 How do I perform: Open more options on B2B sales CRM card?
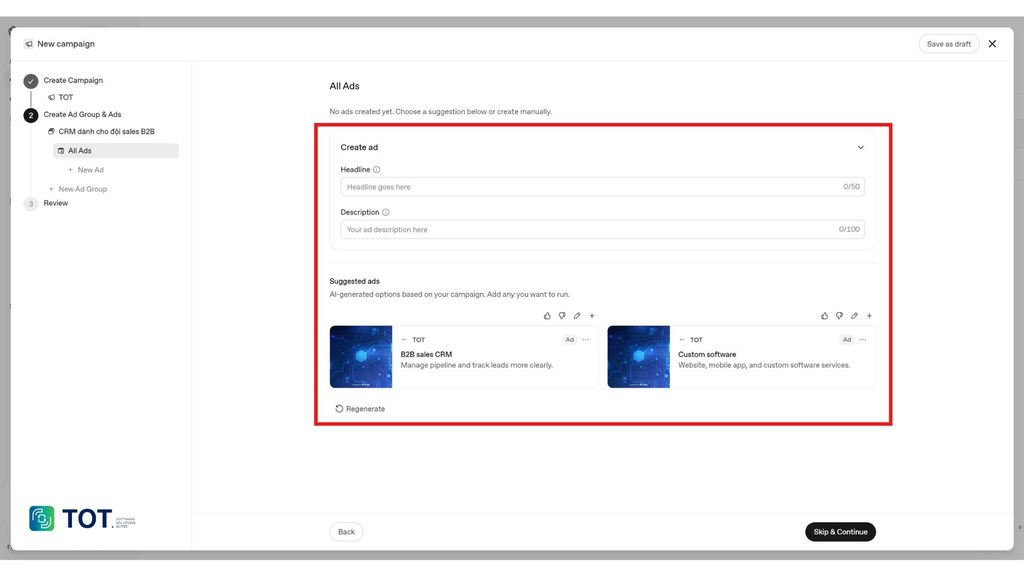(x=586, y=340)
